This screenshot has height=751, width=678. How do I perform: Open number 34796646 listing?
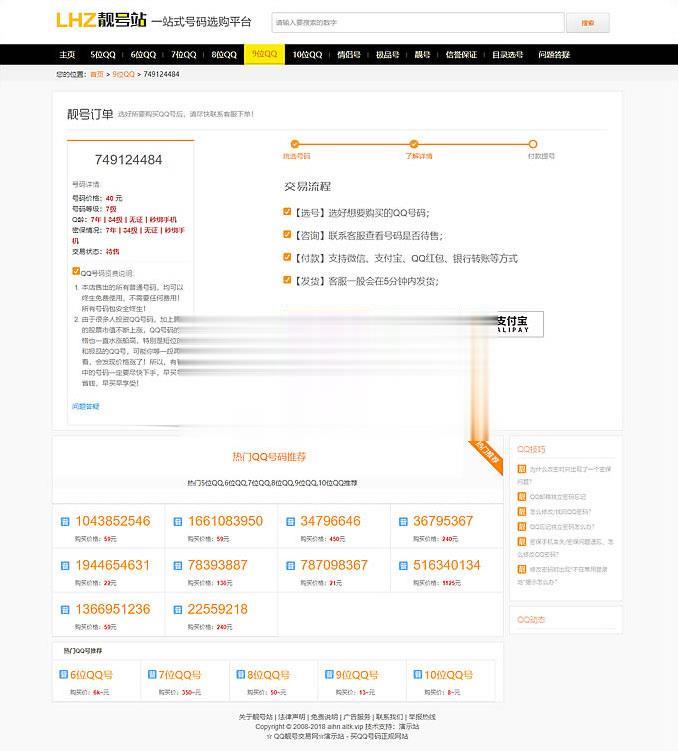[x=330, y=521]
